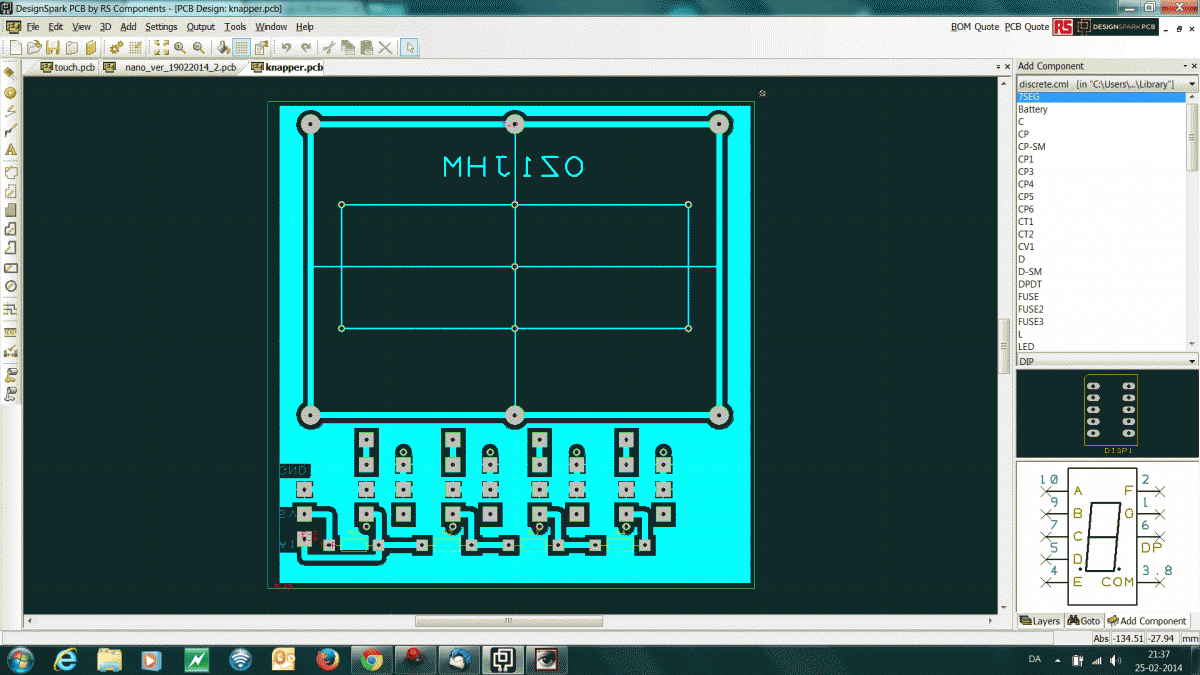Select the Add Text 'A' tool
Image resolution: width=1200 pixels, height=675 pixels.
coord(11,149)
